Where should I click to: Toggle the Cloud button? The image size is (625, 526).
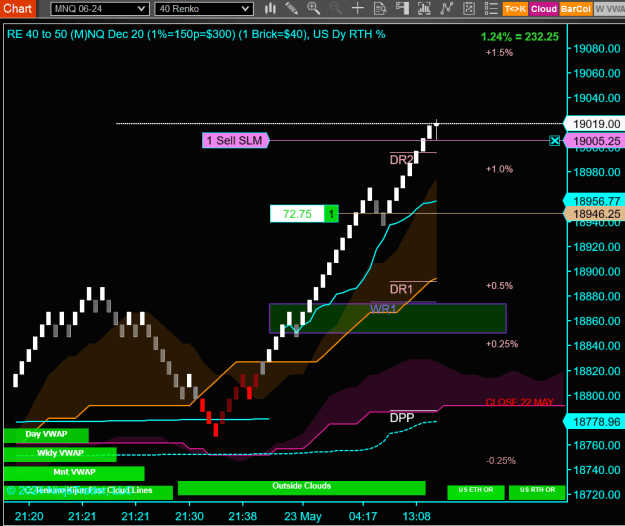coord(544,9)
